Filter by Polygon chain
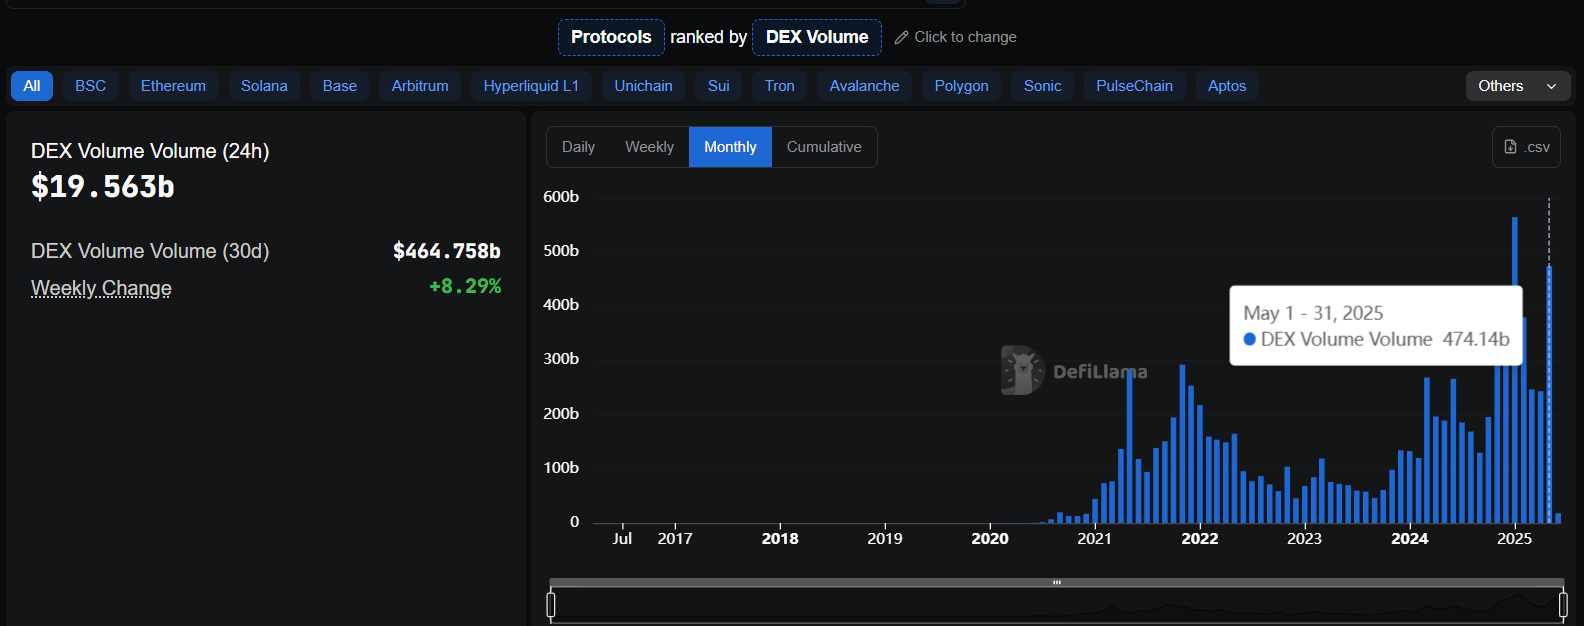The width and height of the screenshot is (1584, 626). click(962, 86)
